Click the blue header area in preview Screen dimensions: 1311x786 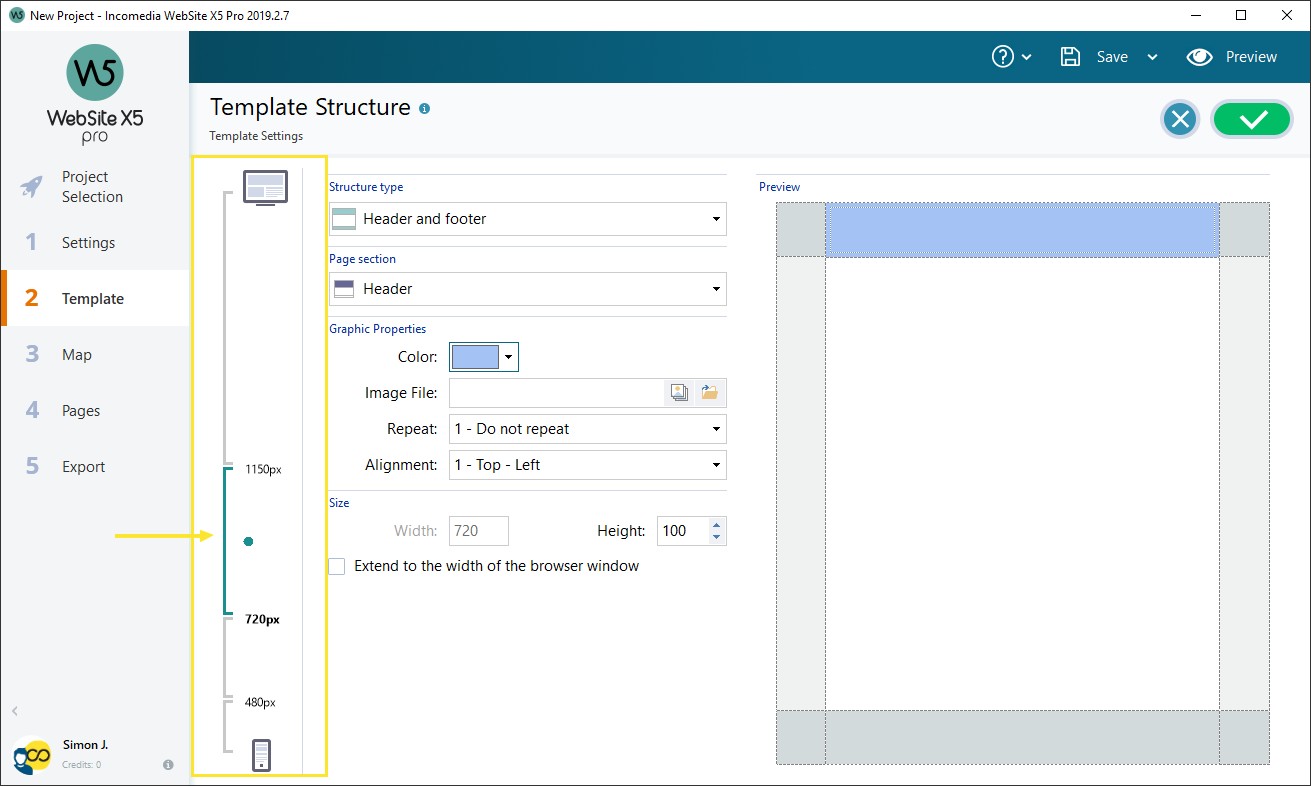pos(1022,229)
